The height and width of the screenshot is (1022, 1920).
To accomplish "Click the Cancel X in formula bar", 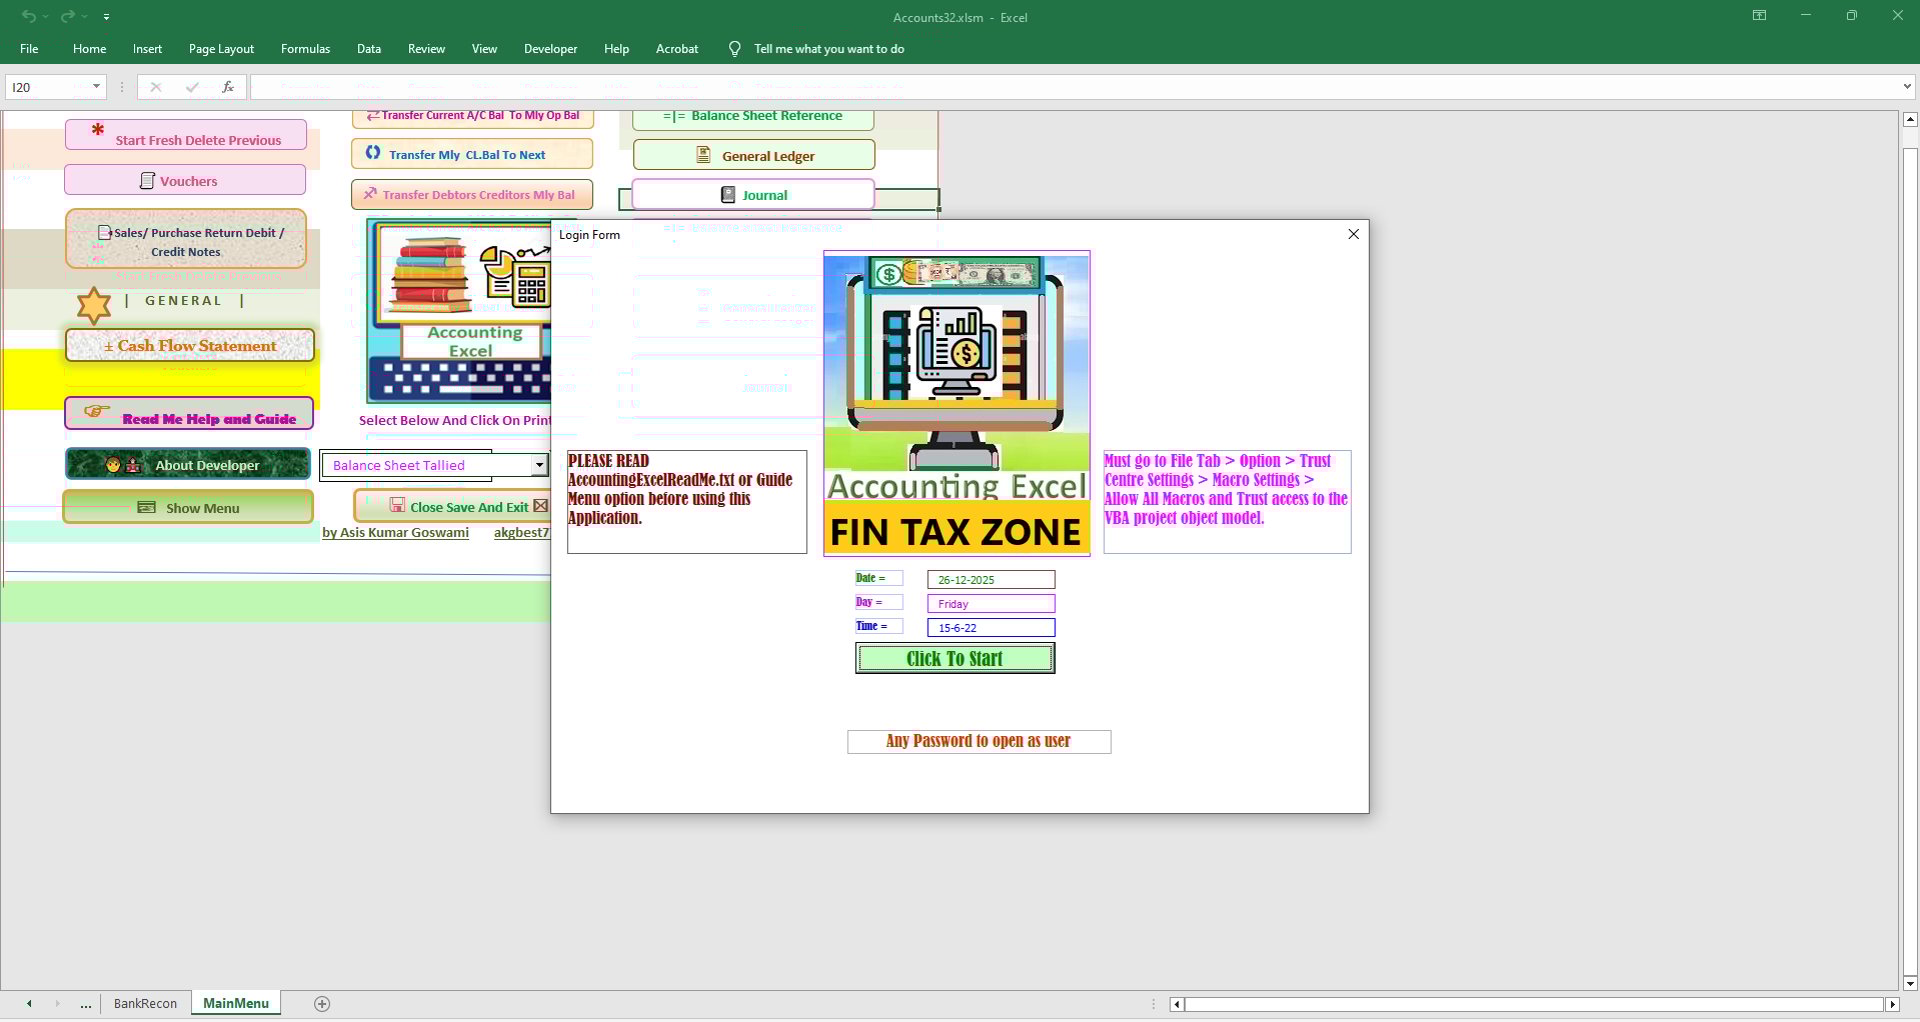I will pyautogui.click(x=155, y=87).
